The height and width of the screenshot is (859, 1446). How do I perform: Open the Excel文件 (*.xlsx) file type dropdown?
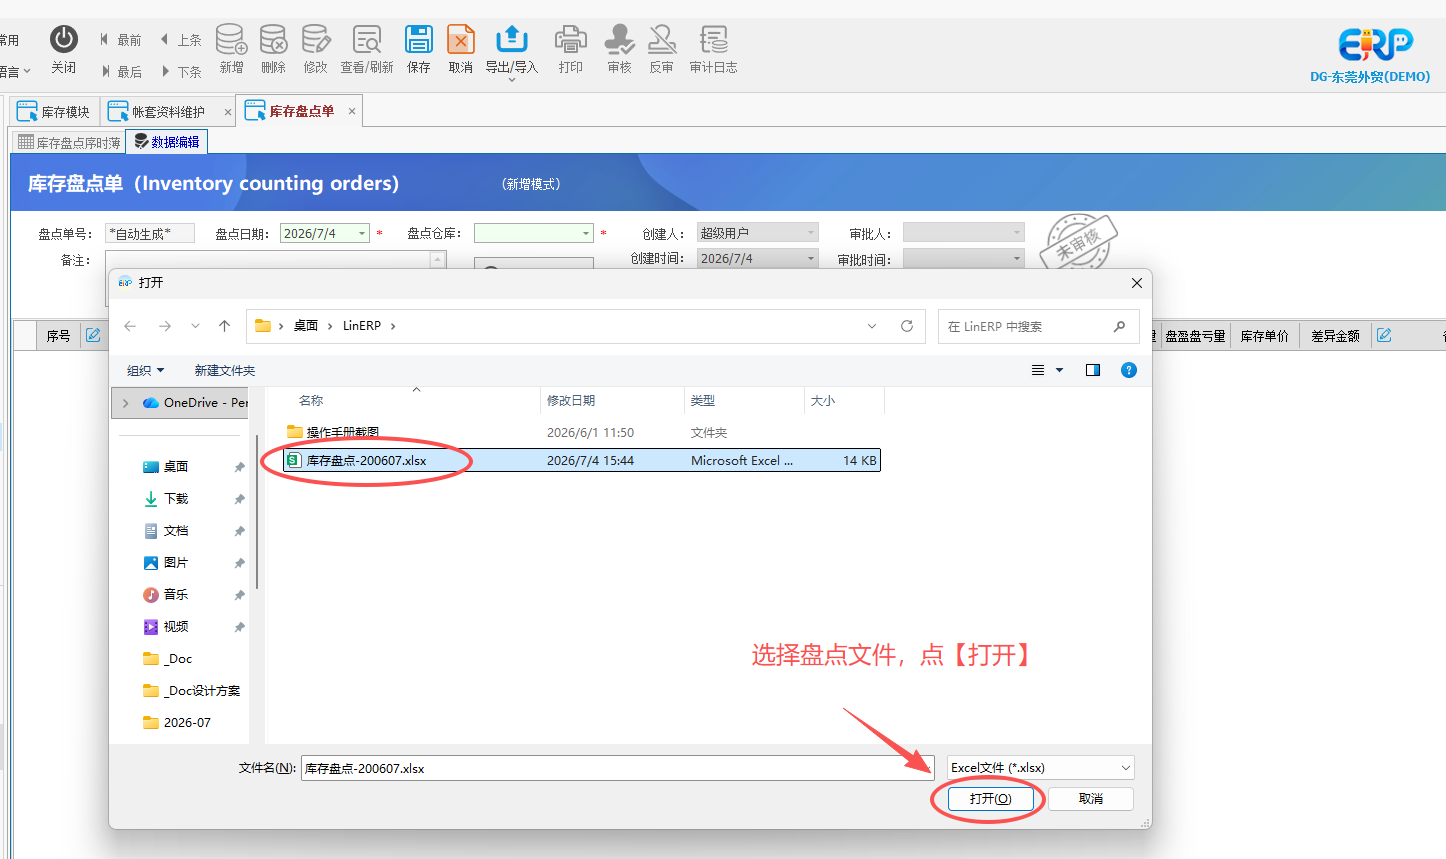[1041, 768]
